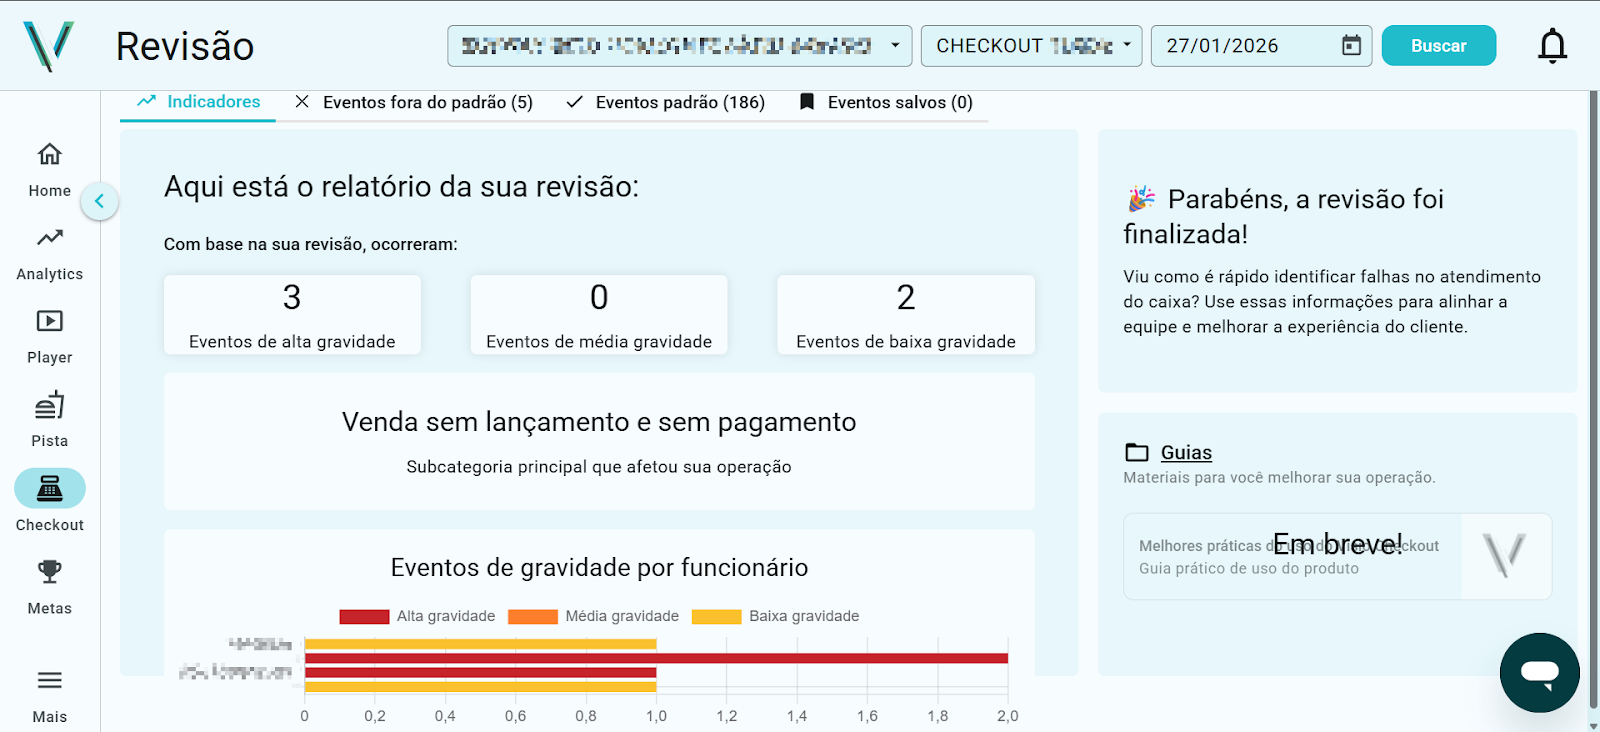Open the Metas trophy icon

coord(49,572)
